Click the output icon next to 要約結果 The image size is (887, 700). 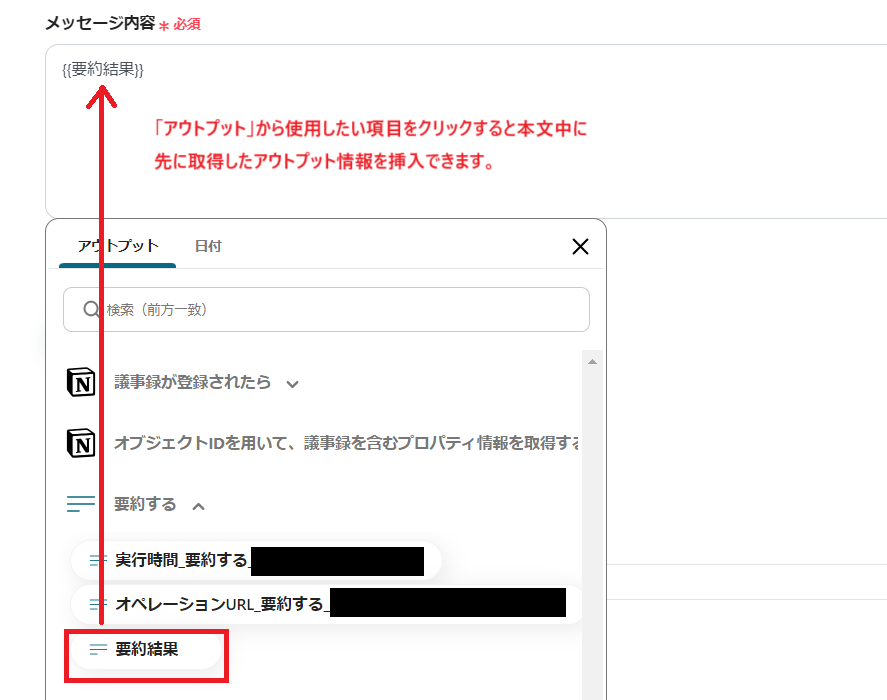coord(96,649)
